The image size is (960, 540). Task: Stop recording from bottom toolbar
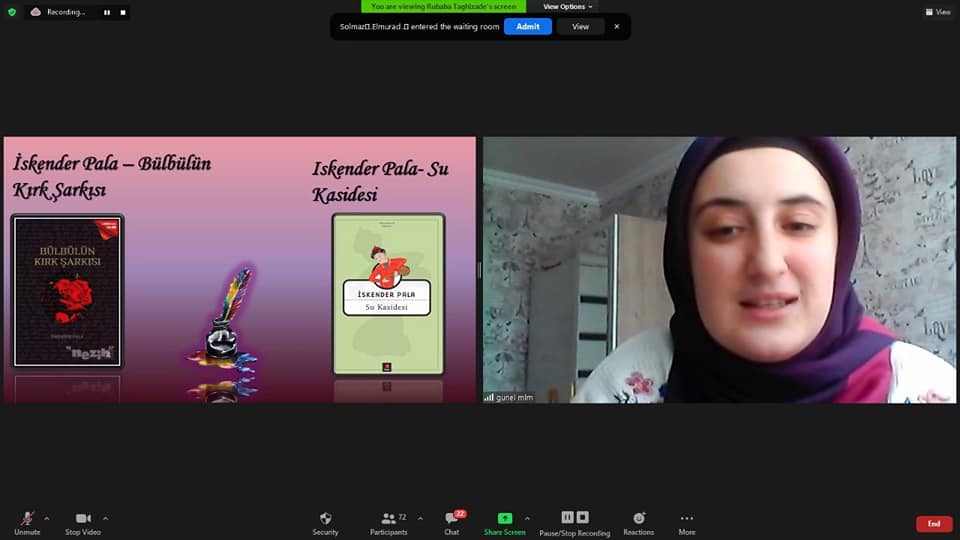pyautogui.click(x=583, y=517)
